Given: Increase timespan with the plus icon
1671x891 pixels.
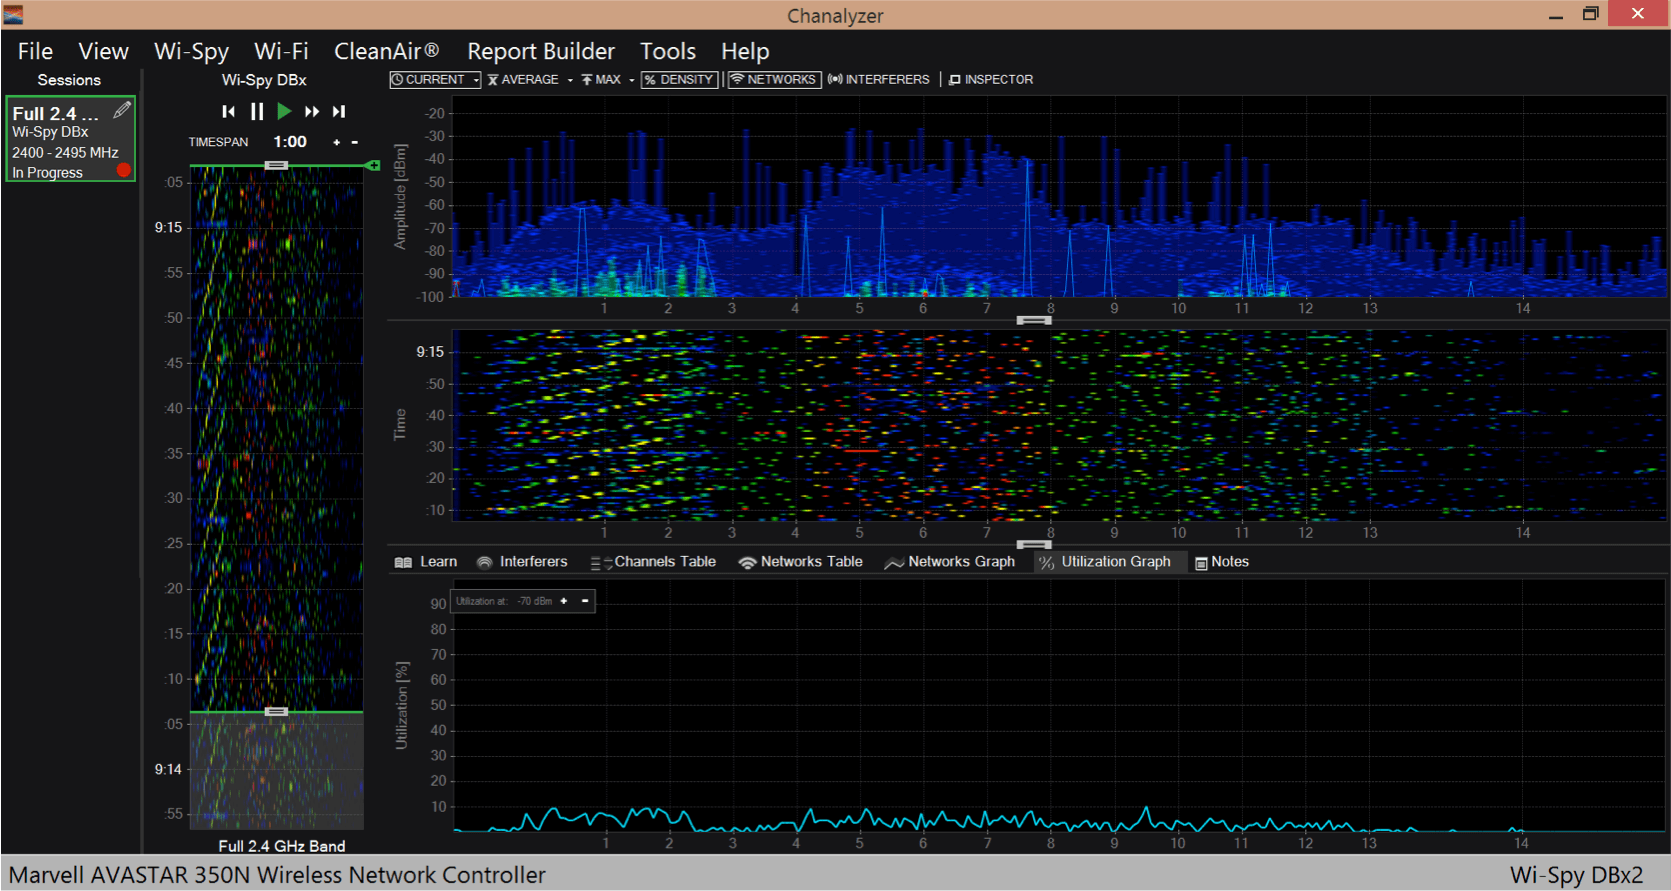Looking at the screenshot, I should point(336,142).
